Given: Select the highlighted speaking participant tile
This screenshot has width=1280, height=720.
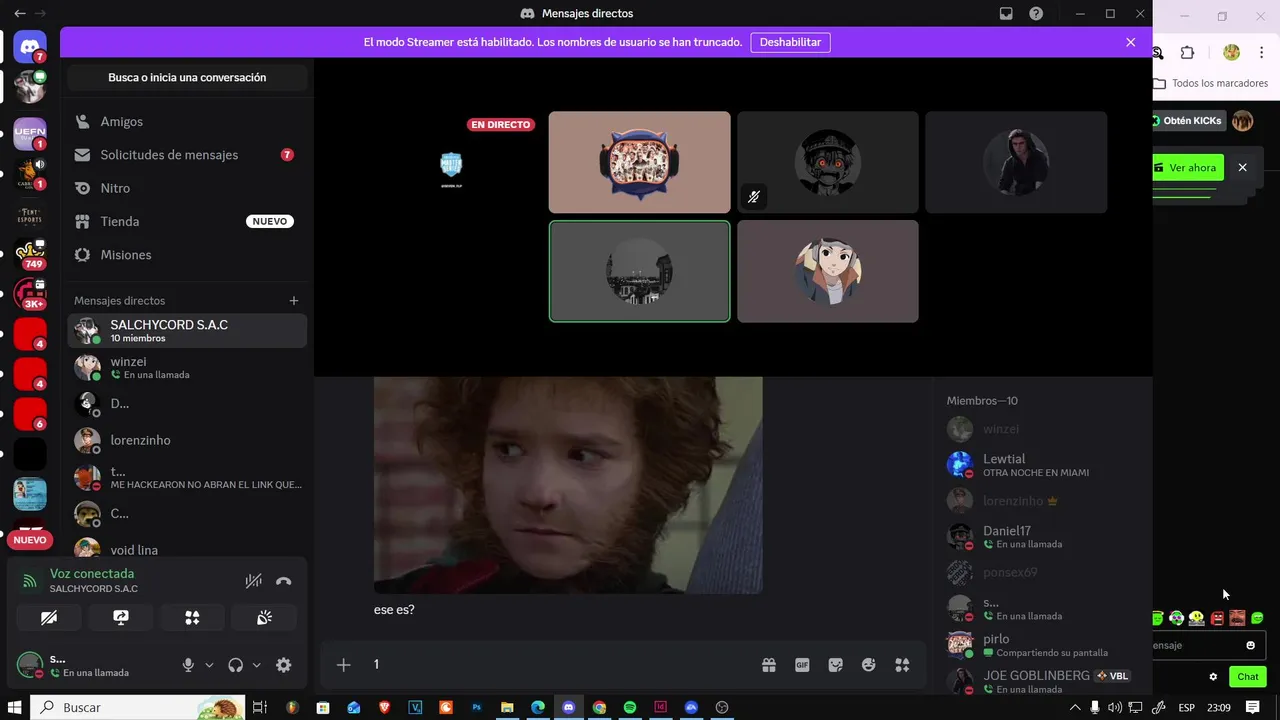Looking at the screenshot, I should pyautogui.click(x=639, y=271).
